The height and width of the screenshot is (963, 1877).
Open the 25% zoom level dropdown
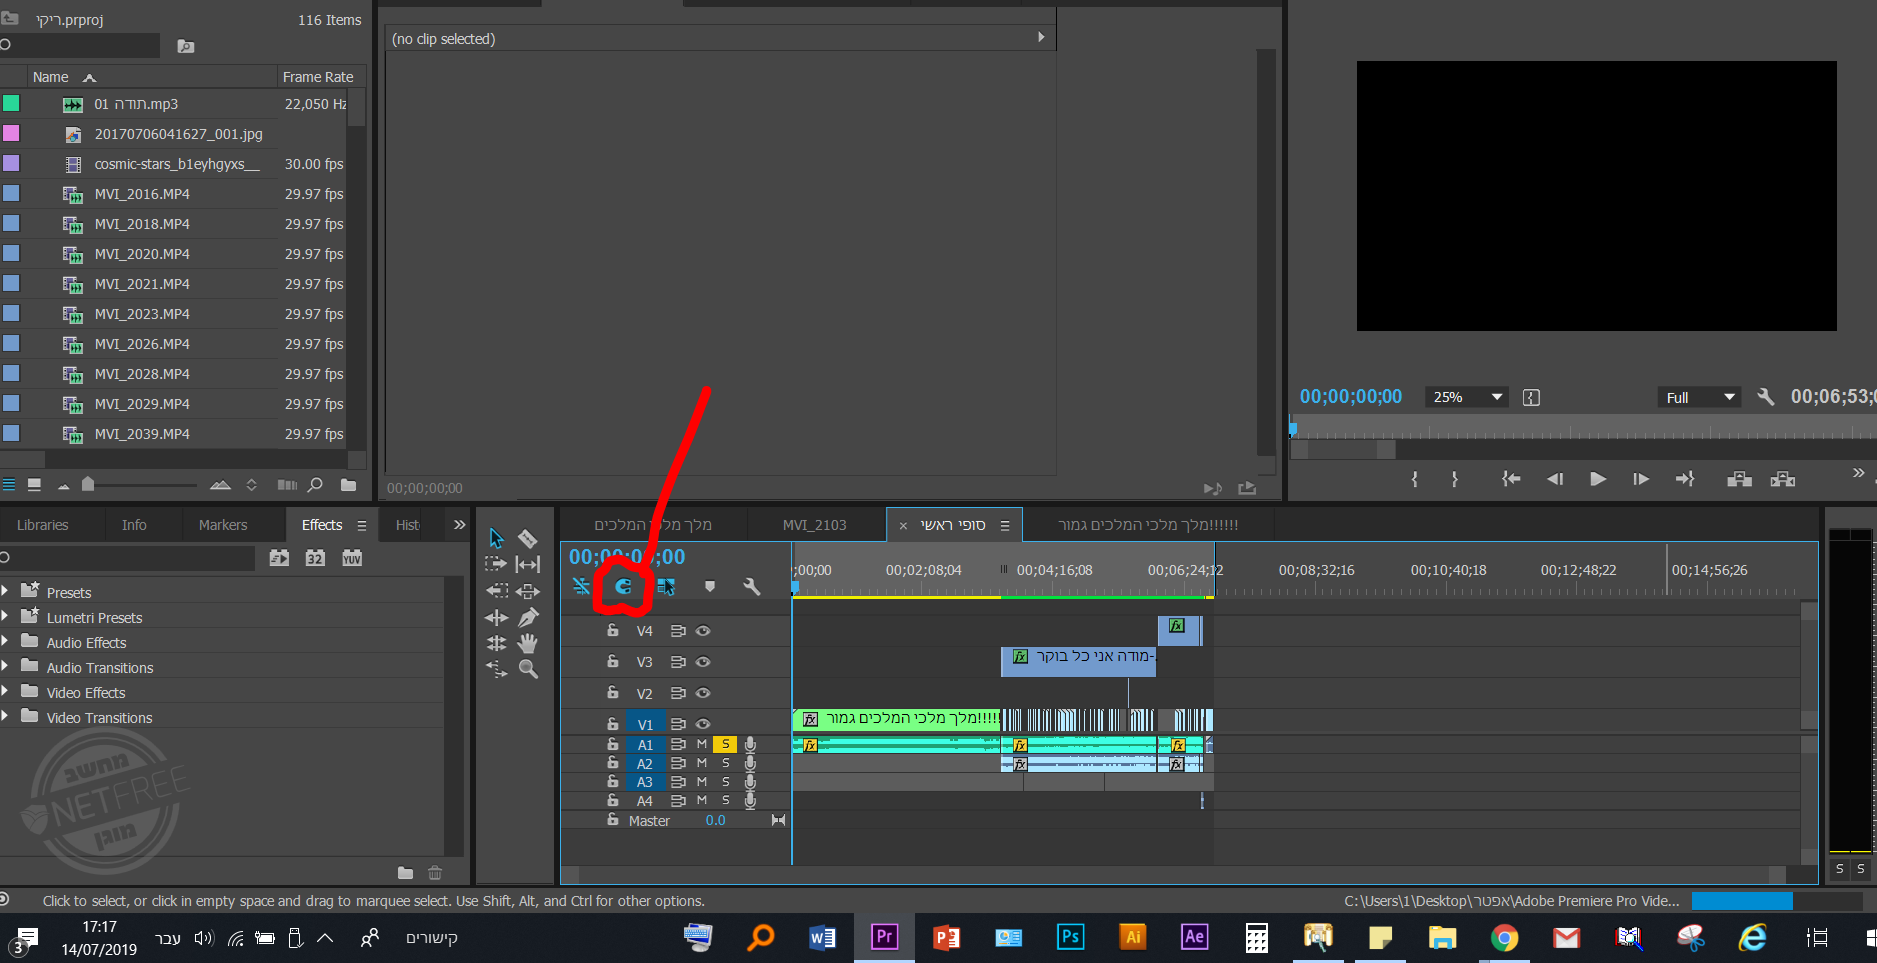(x=1467, y=397)
